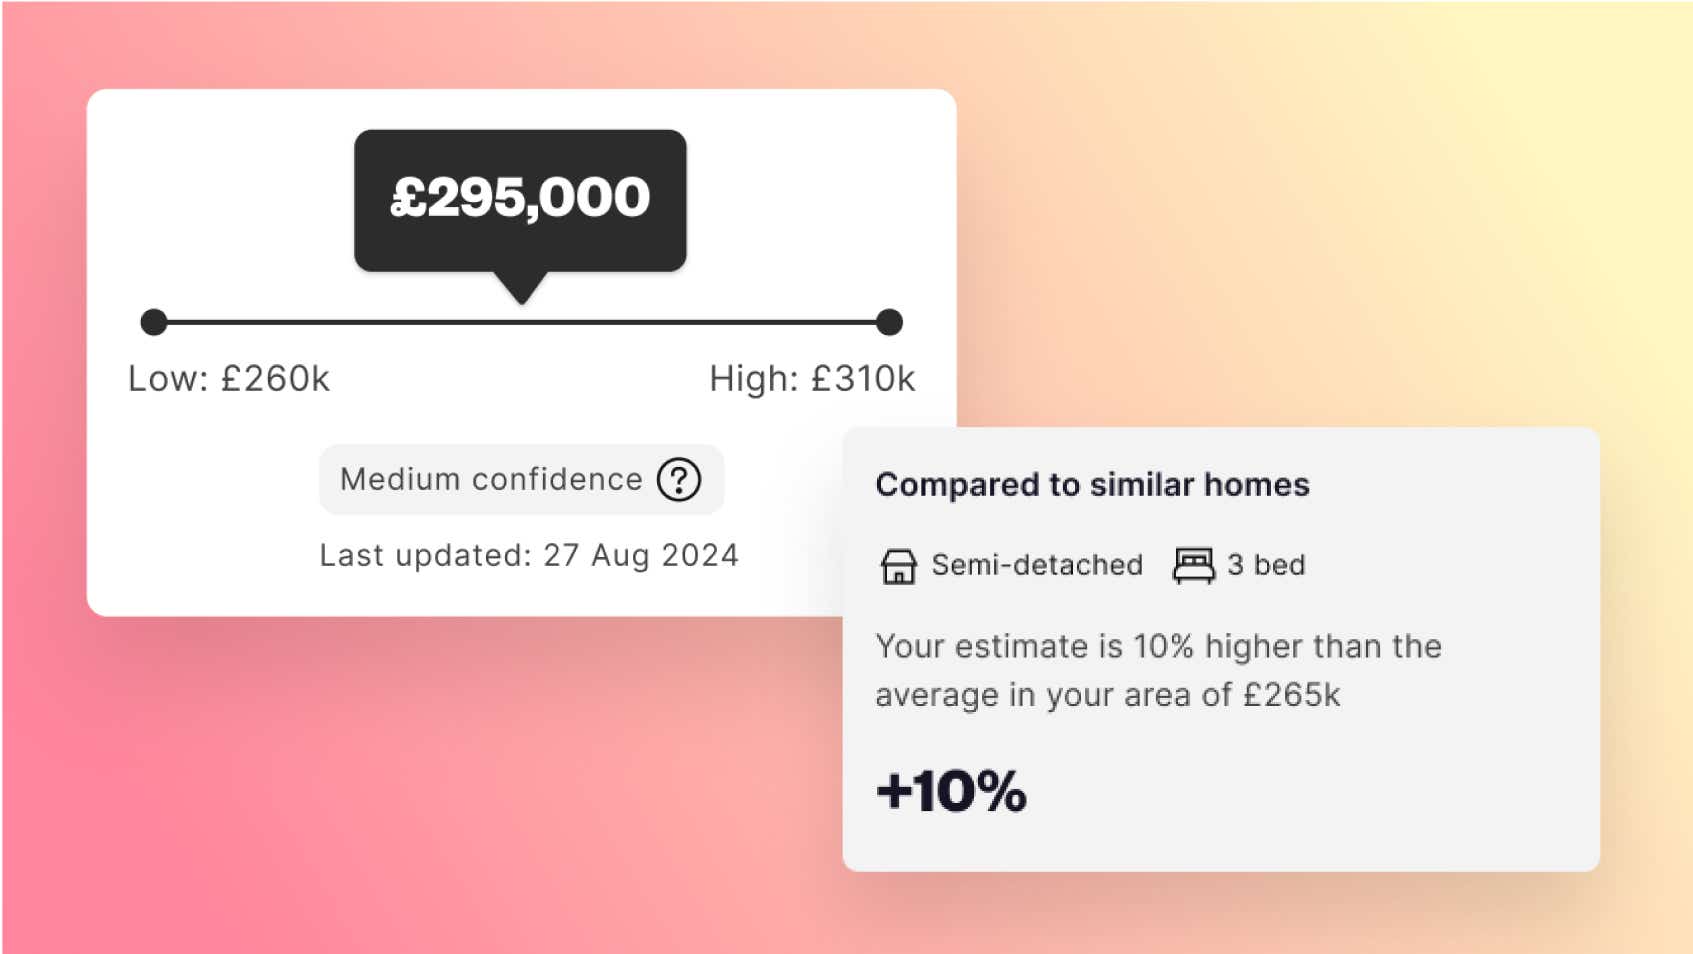This screenshot has width=1693, height=954.
Task: Open the confidence help question mark icon
Action: (x=678, y=480)
